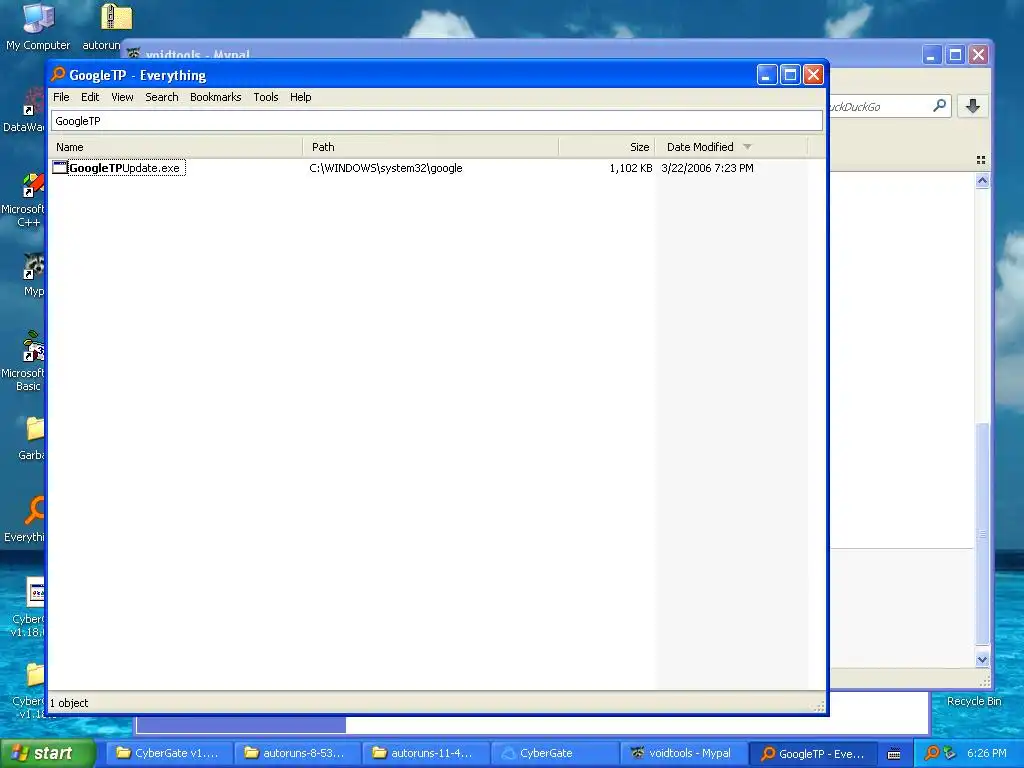The width and height of the screenshot is (1024, 768).
Task: Switch to autoruns-8-53 taskbar button
Action: click(x=296, y=754)
